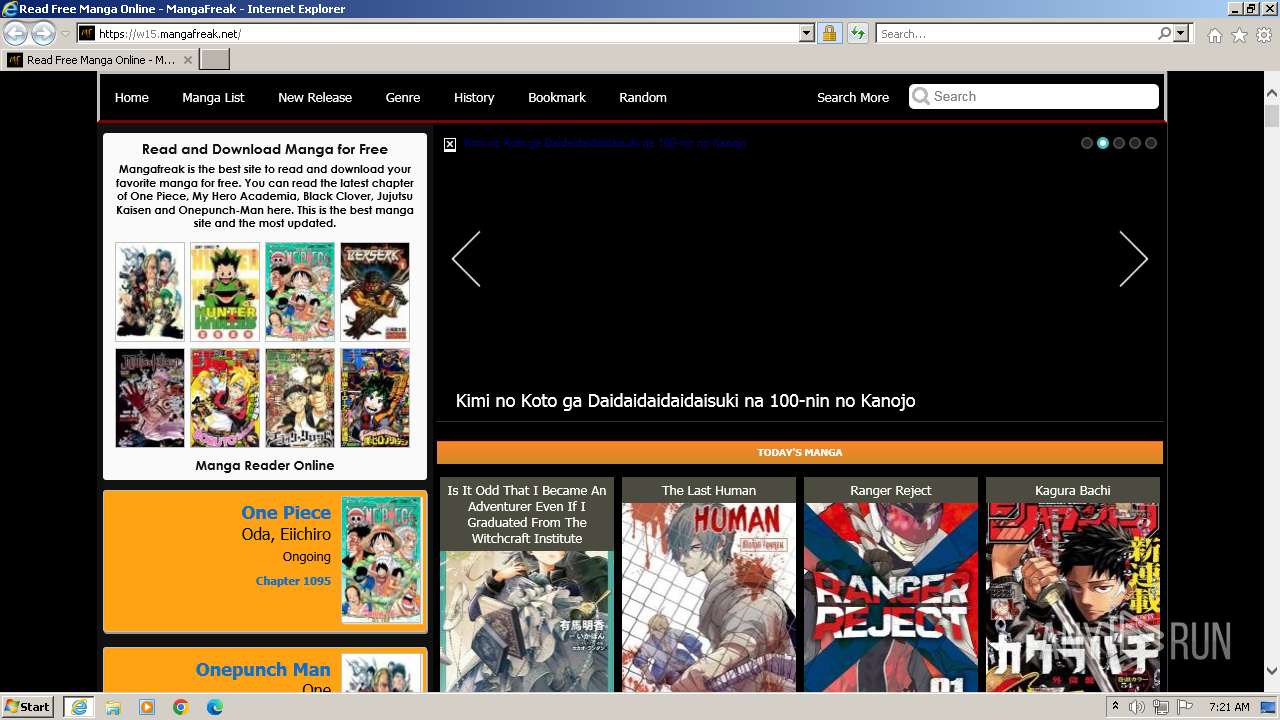Open Favorites star icon
Image resolution: width=1280 pixels, height=720 pixels.
point(1239,35)
